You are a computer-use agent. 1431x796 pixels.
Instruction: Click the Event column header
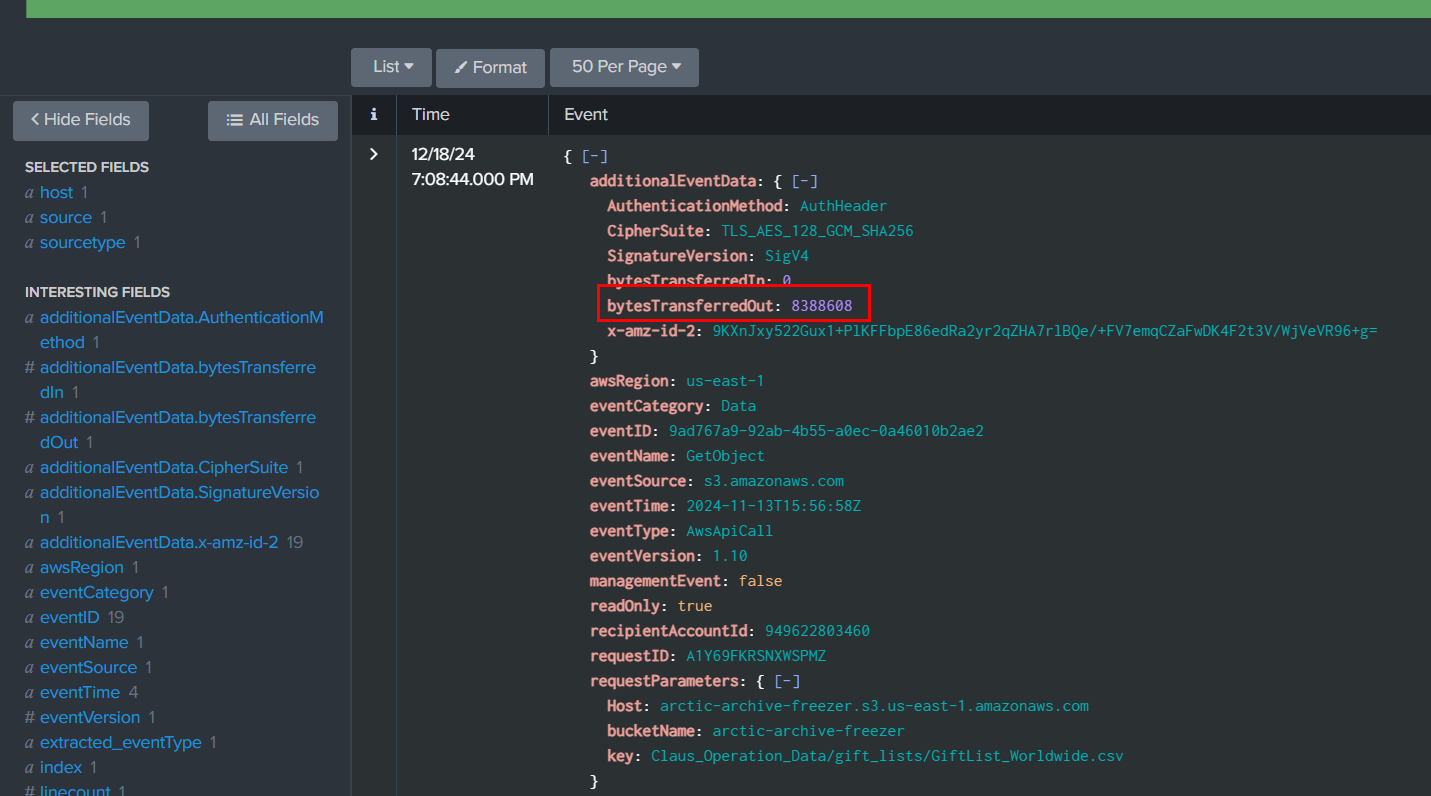click(586, 115)
